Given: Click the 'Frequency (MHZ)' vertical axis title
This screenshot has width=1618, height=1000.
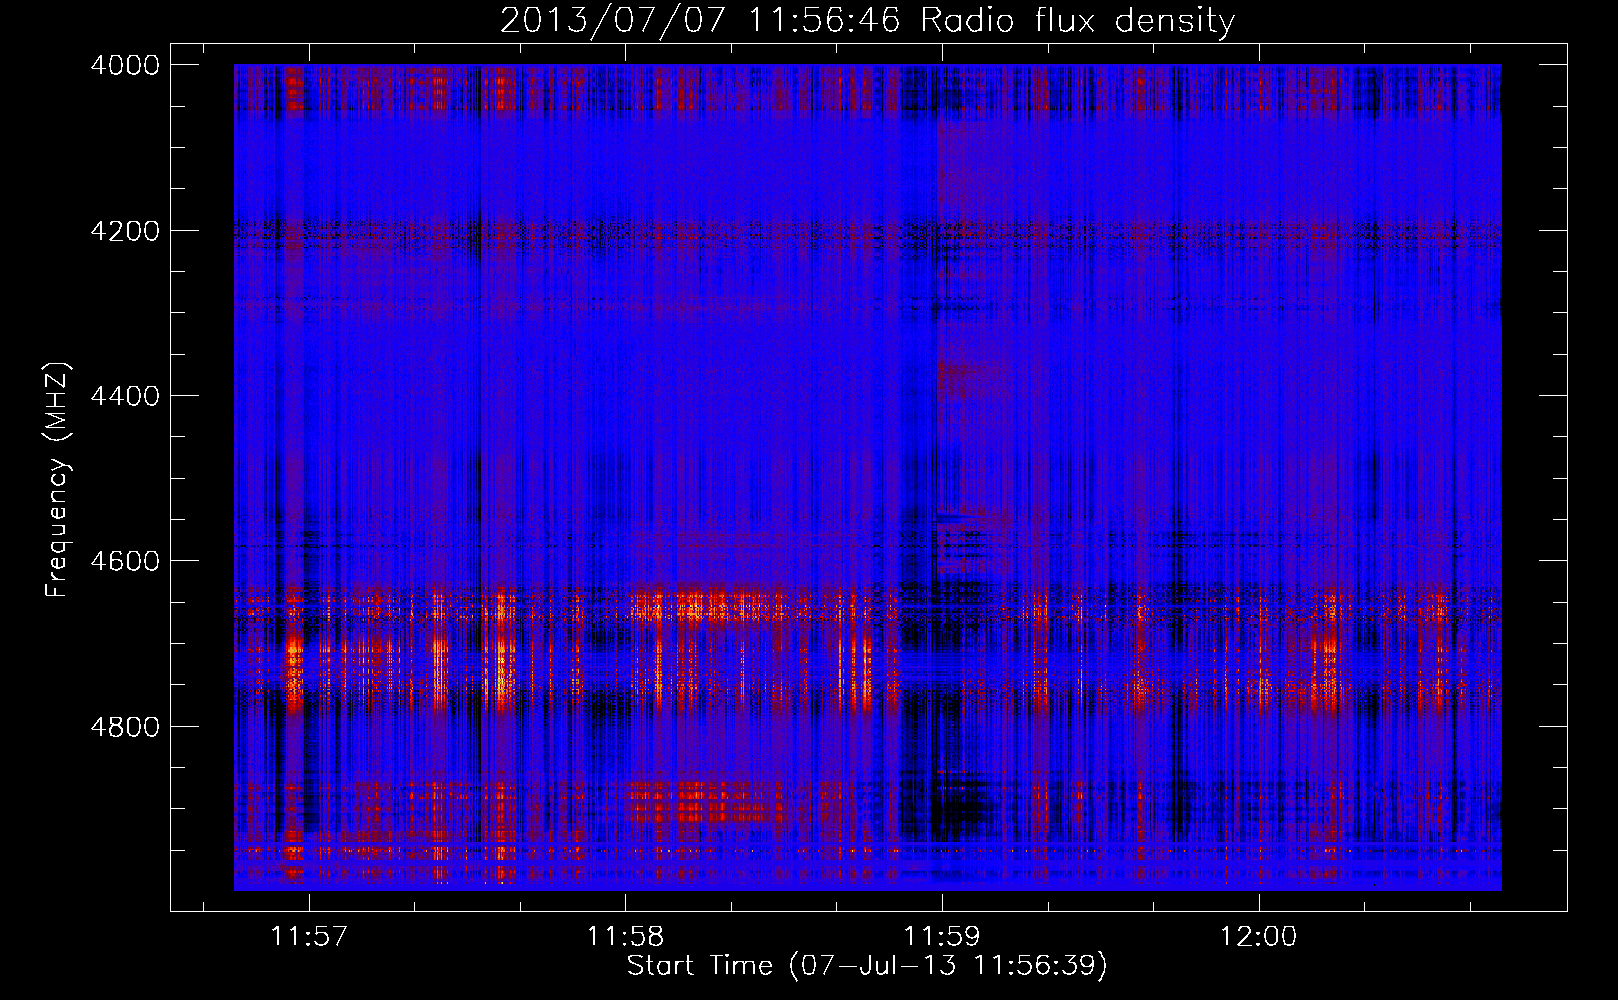Looking at the screenshot, I should pyautogui.click(x=58, y=480).
